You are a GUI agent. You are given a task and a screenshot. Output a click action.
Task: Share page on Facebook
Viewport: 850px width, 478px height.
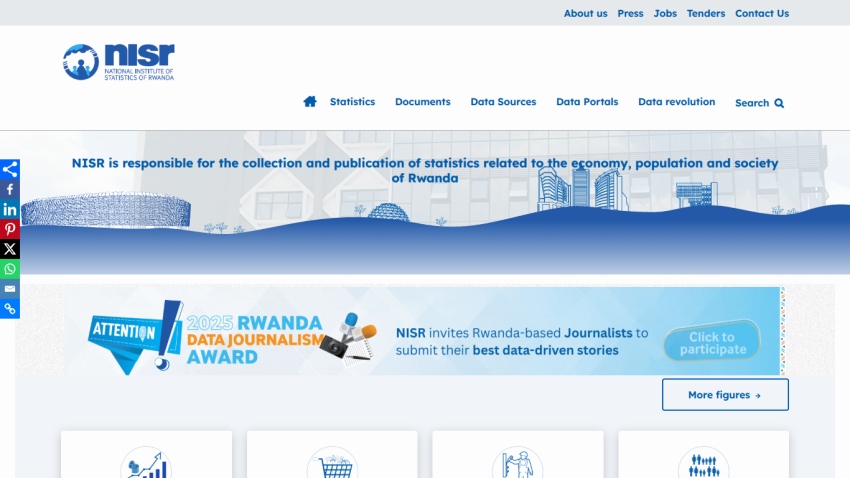coord(10,190)
